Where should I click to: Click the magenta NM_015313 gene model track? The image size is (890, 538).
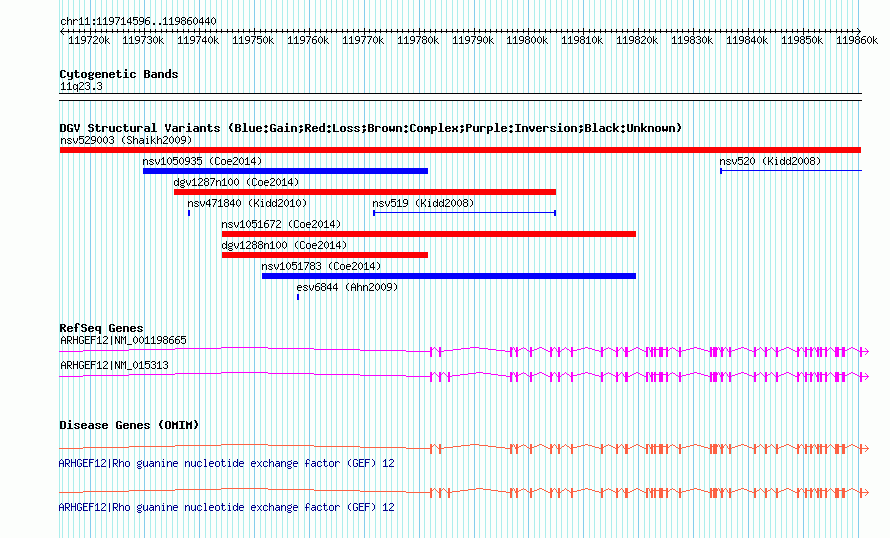(464, 376)
